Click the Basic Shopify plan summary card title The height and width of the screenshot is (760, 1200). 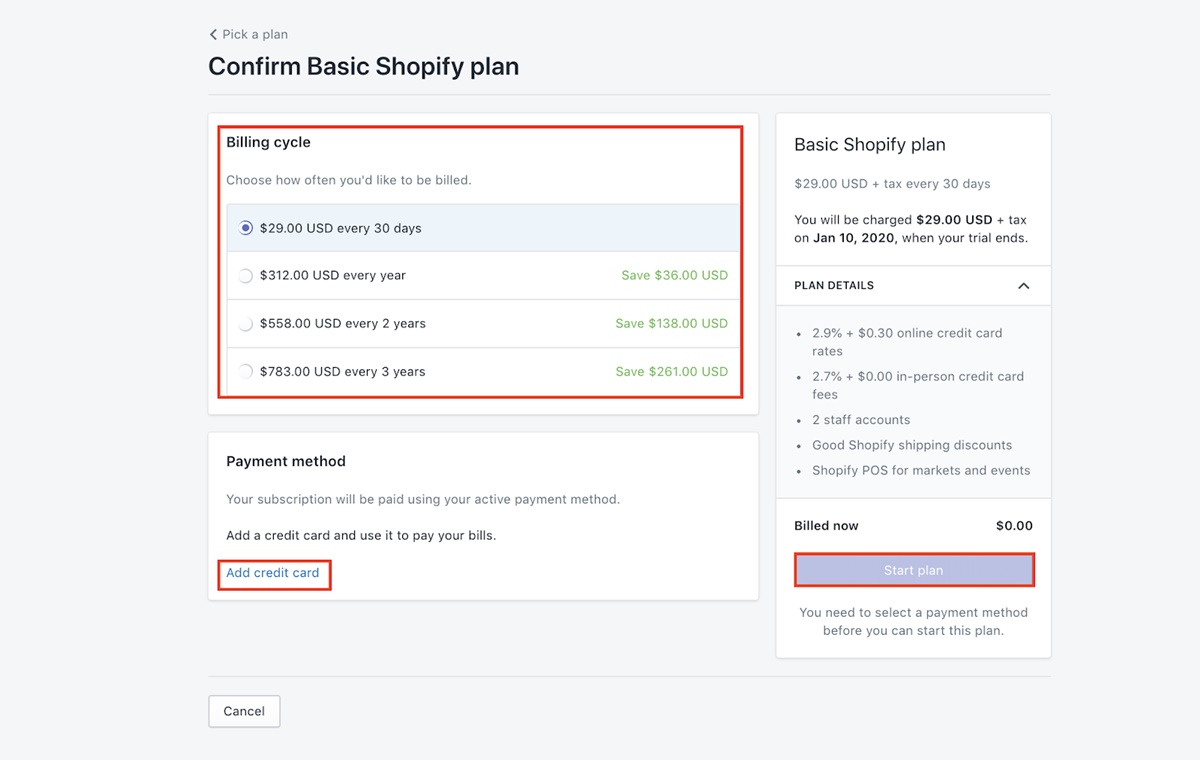(x=870, y=145)
